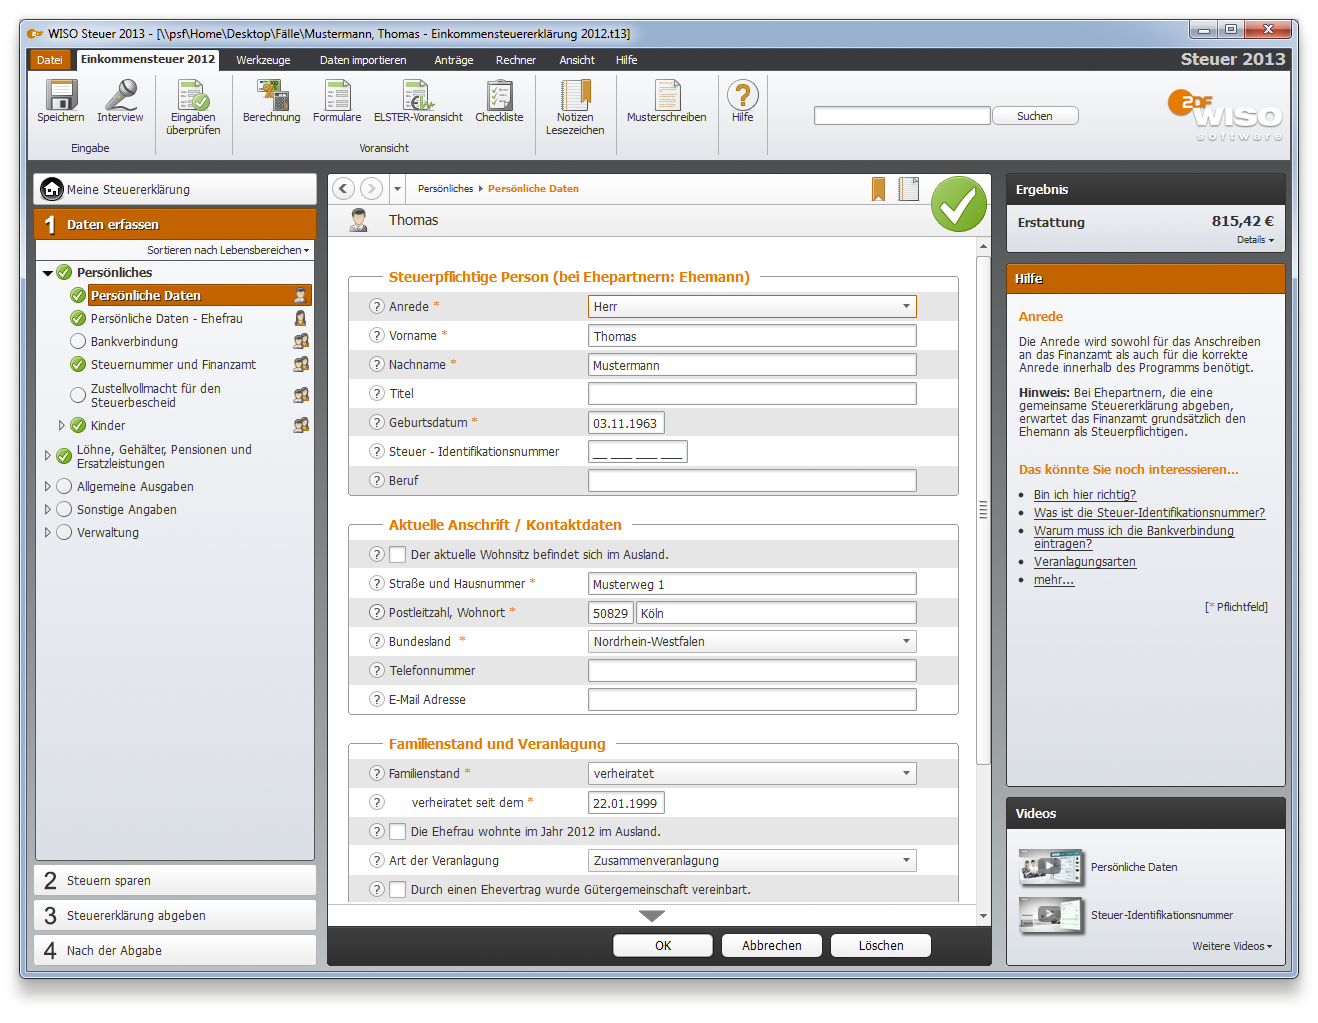Open the Interview microphone tool
The image size is (1318, 1023).
coord(120,97)
